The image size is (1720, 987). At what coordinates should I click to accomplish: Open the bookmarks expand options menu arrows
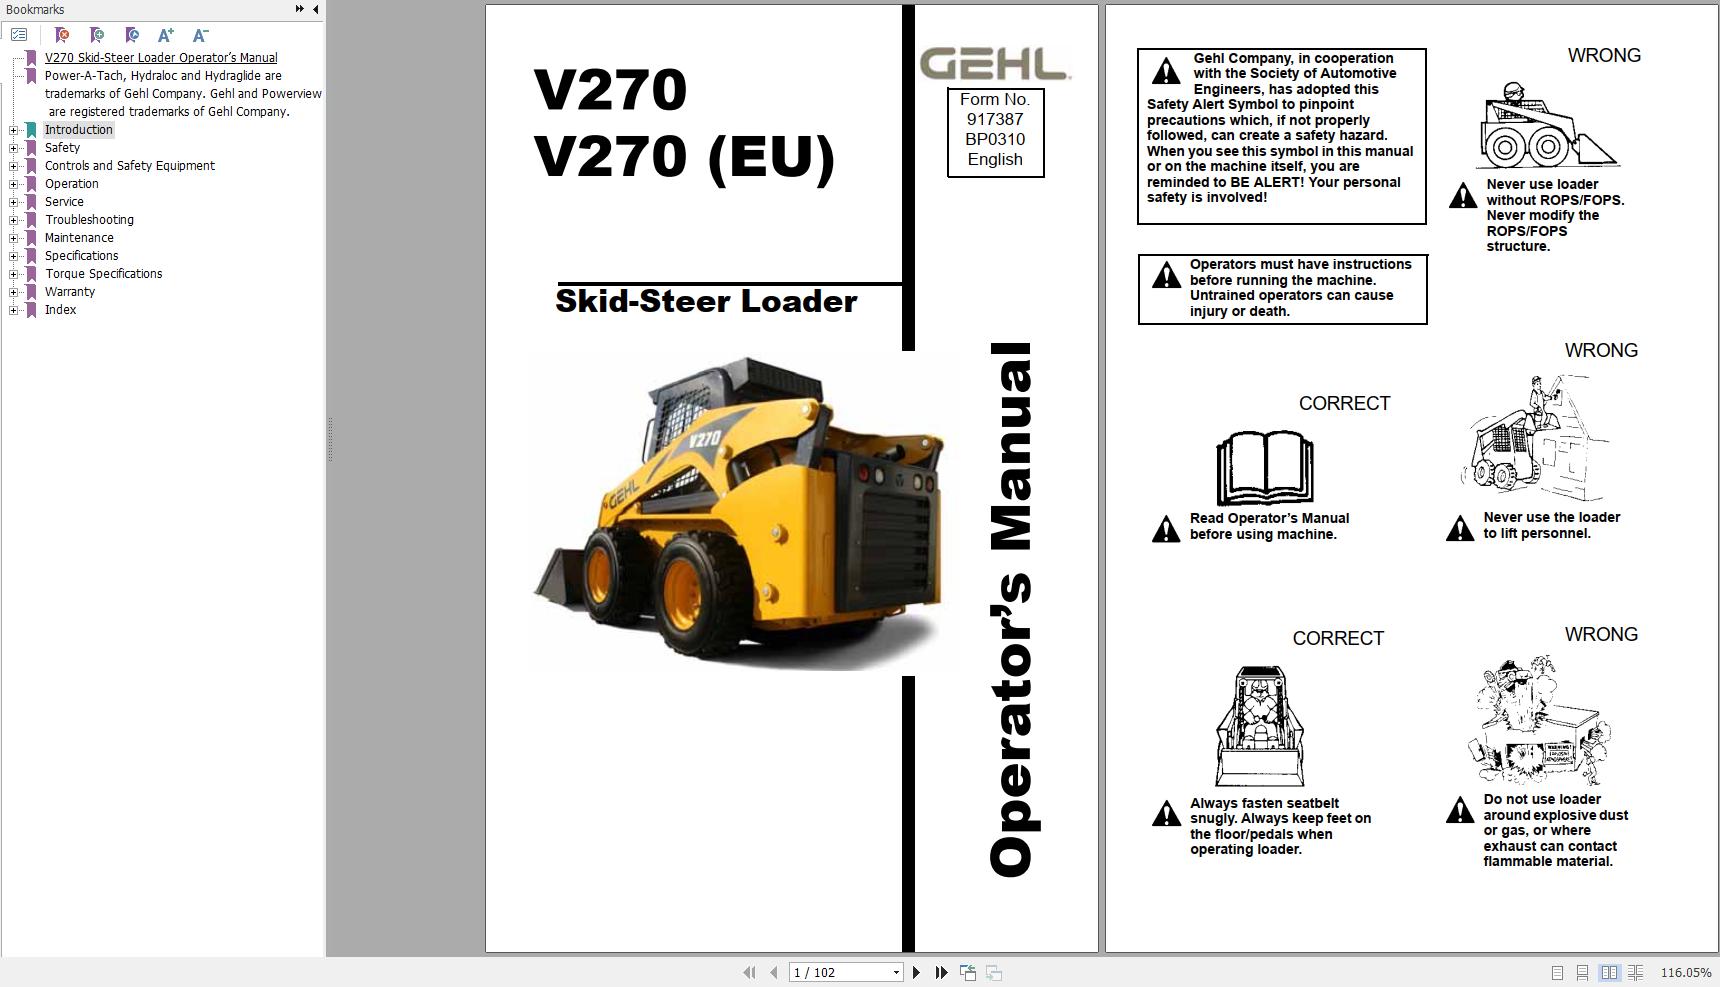point(299,9)
